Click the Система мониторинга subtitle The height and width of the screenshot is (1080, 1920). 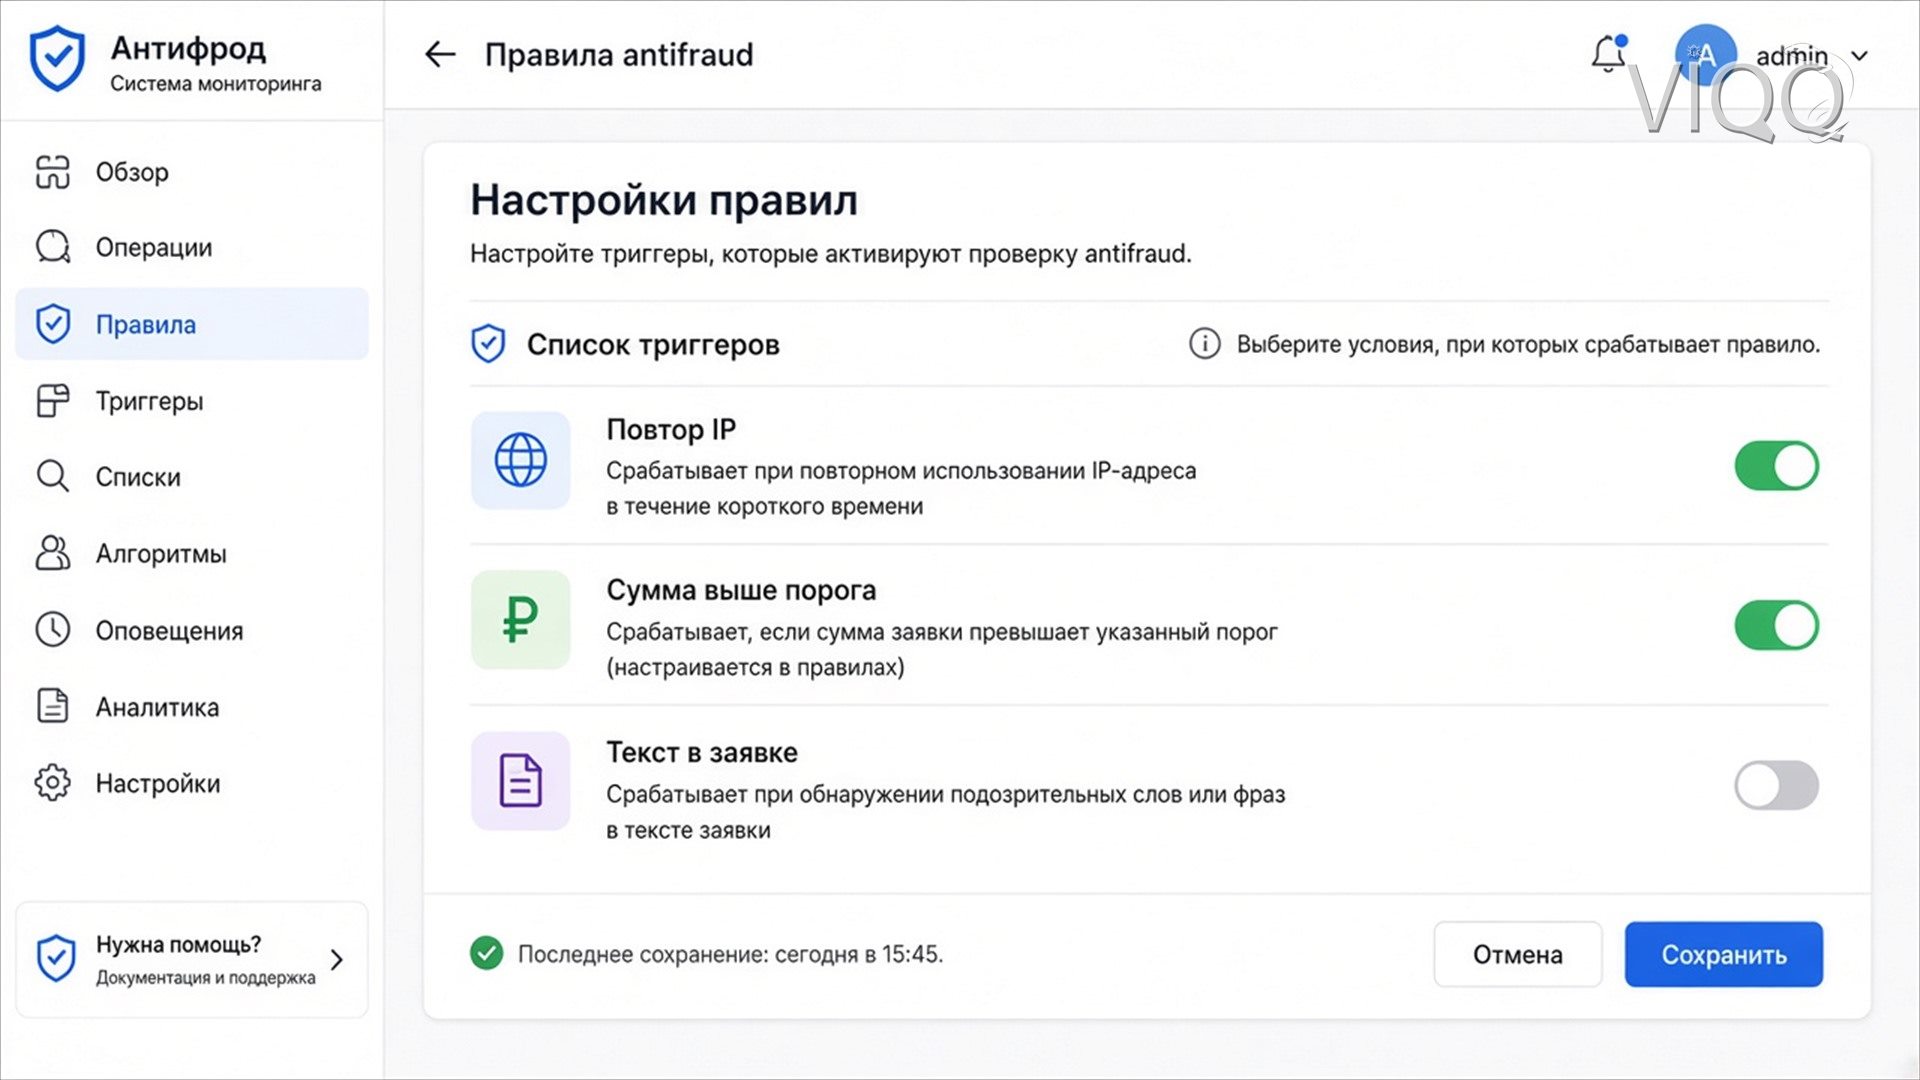click(216, 84)
